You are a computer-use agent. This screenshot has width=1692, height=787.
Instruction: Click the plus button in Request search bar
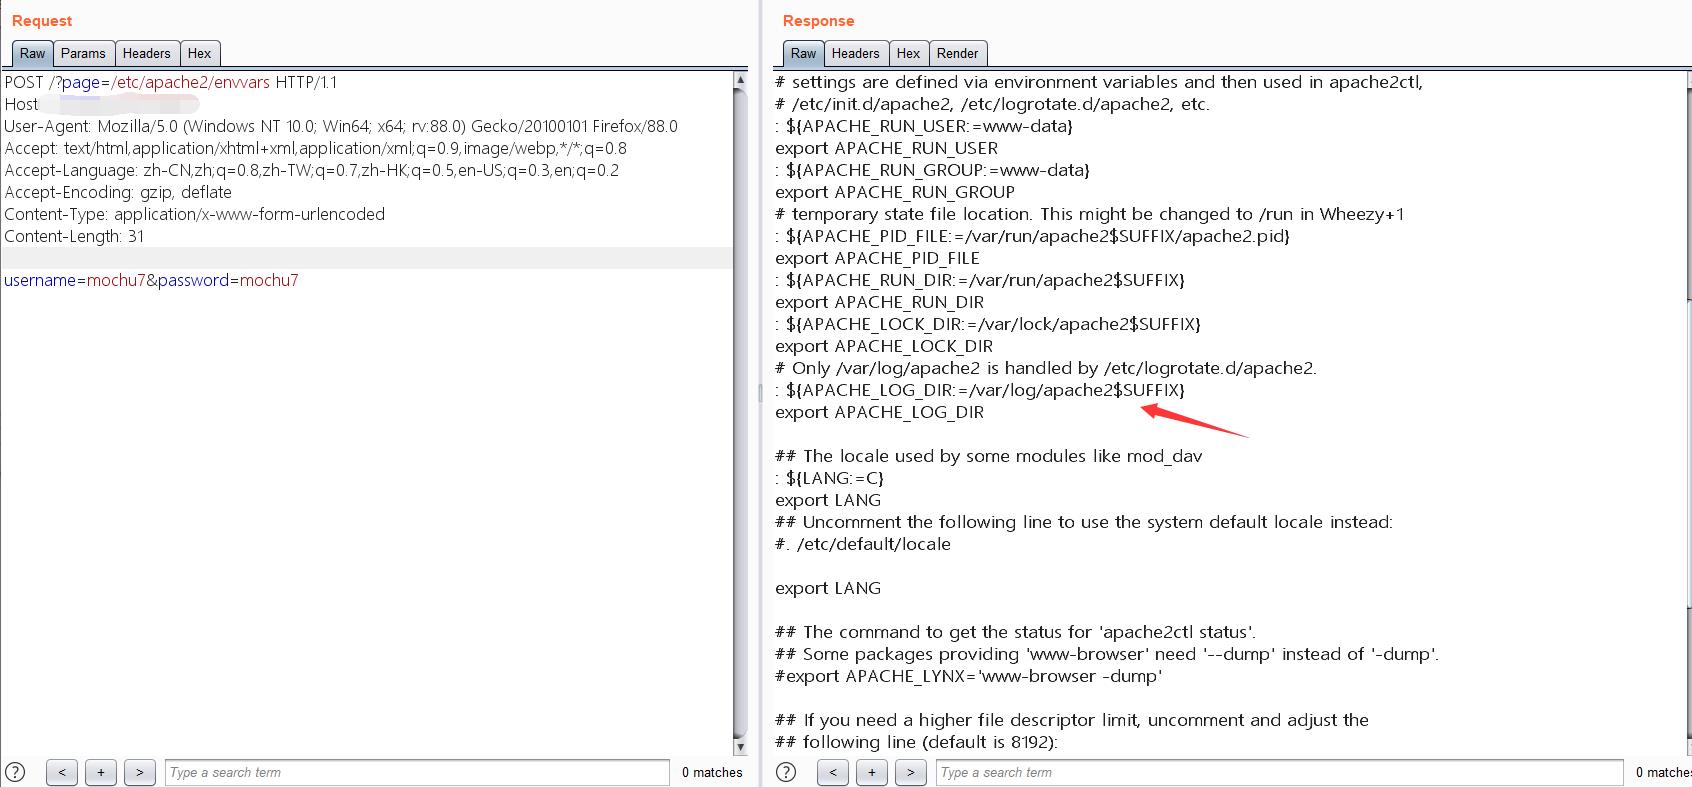(x=101, y=772)
